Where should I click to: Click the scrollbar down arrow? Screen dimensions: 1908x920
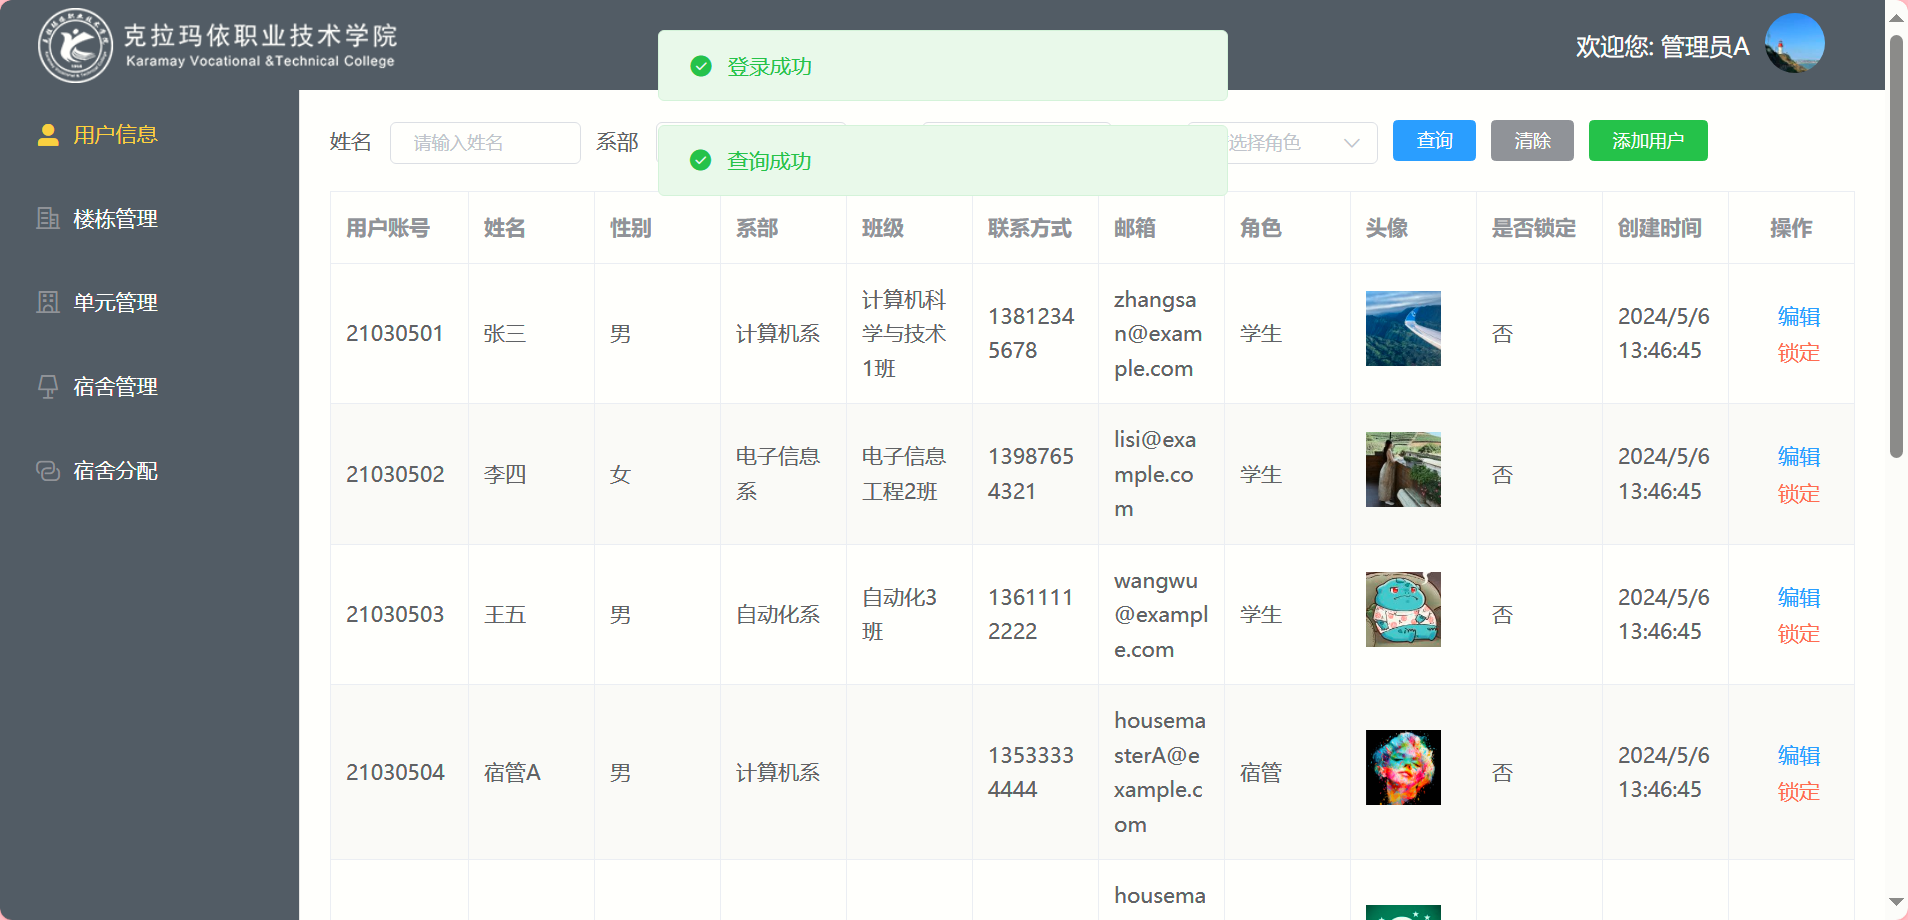1896,902
